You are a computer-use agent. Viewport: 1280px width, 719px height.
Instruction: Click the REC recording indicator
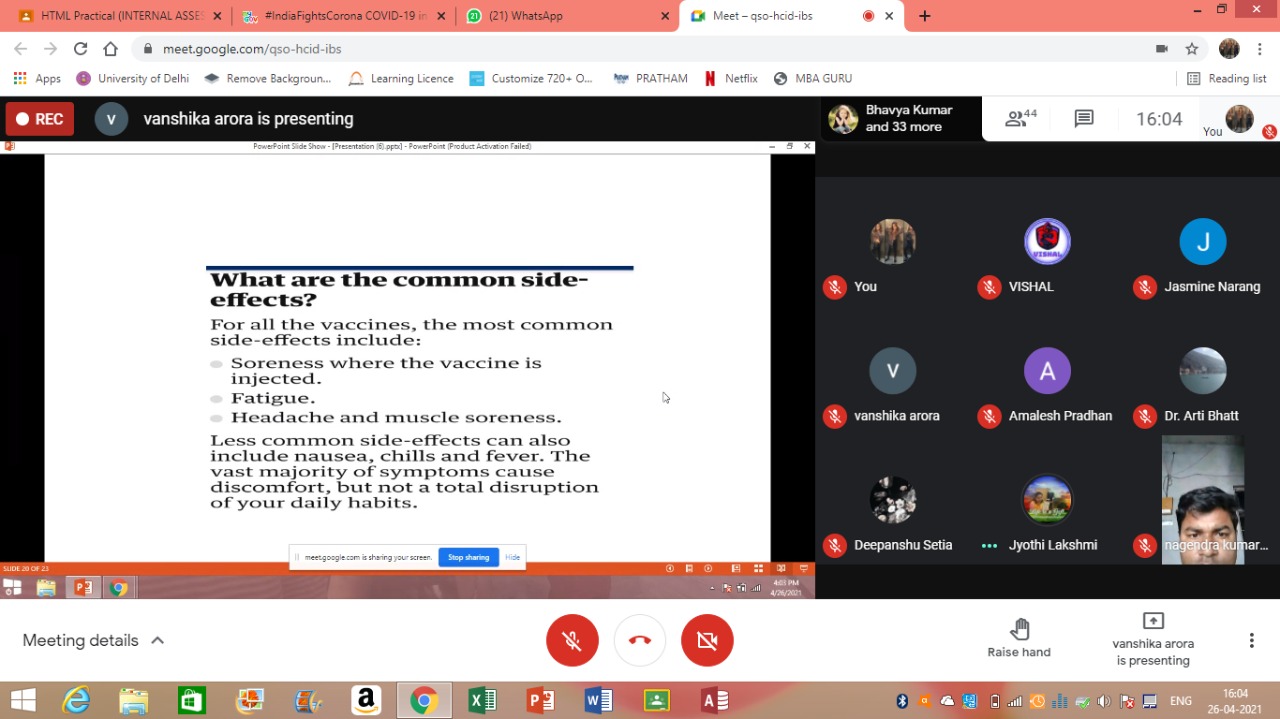tap(37, 119)
